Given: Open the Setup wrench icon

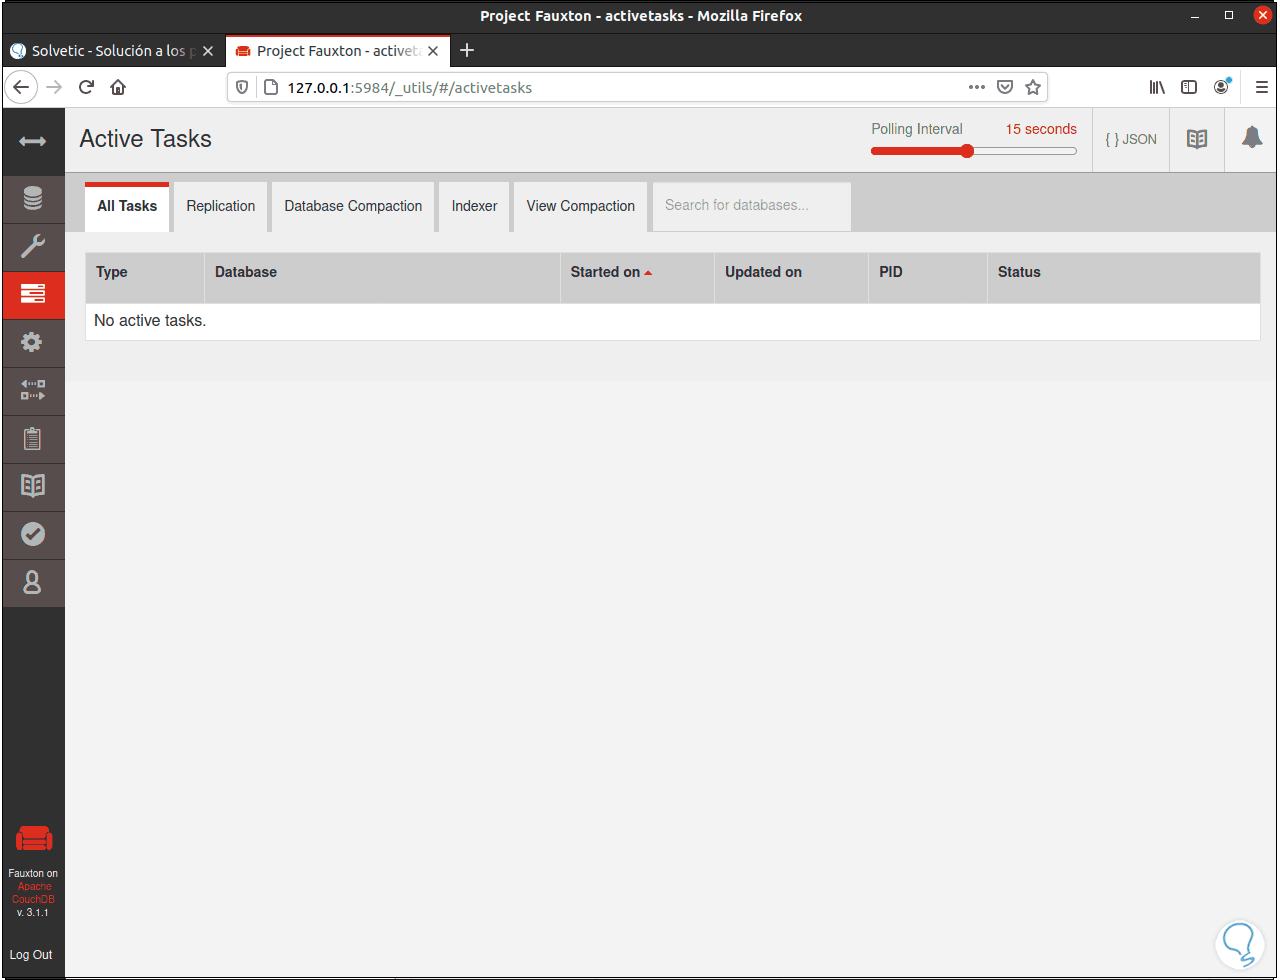Looking at the screenshot, I should [x=33, y=247].
